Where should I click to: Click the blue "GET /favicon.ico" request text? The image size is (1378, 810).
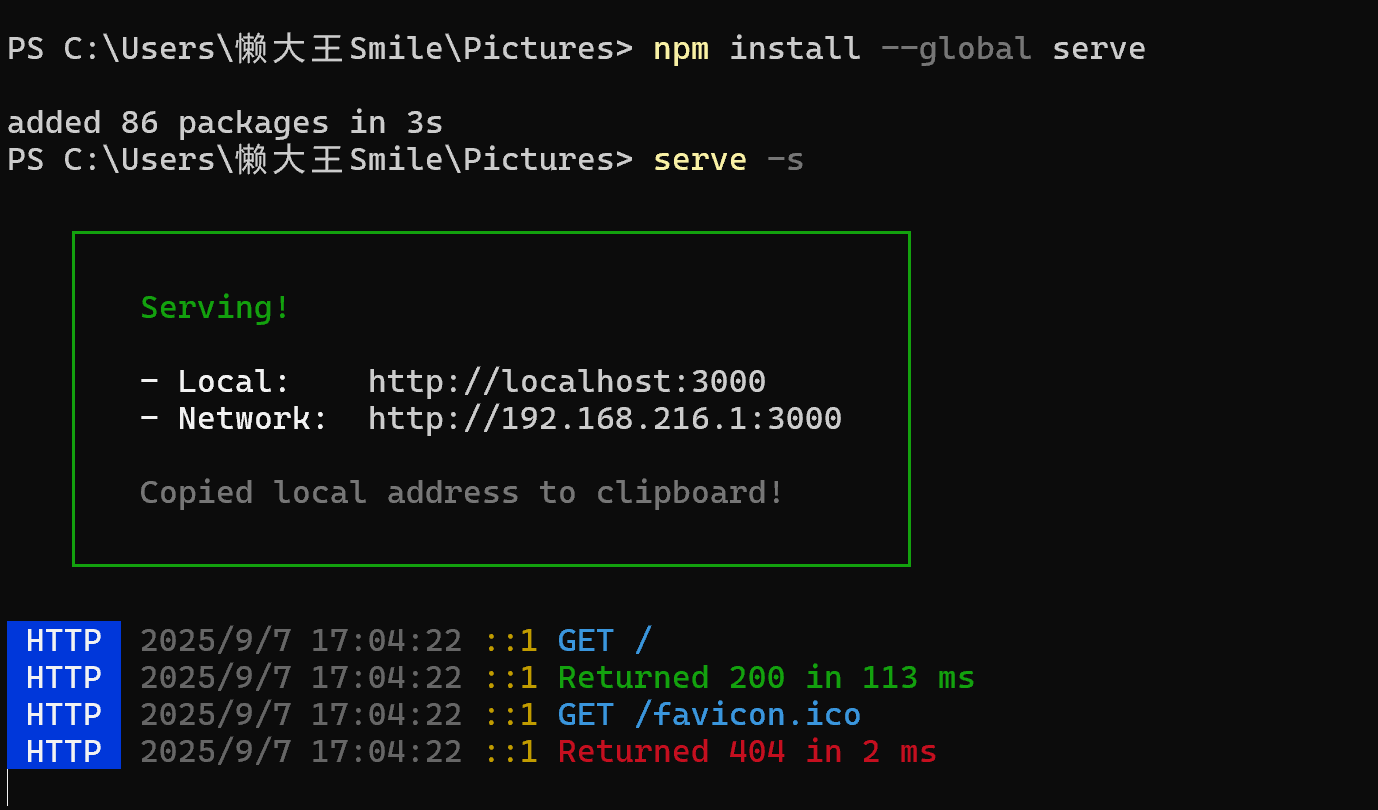tap(709, 715)
